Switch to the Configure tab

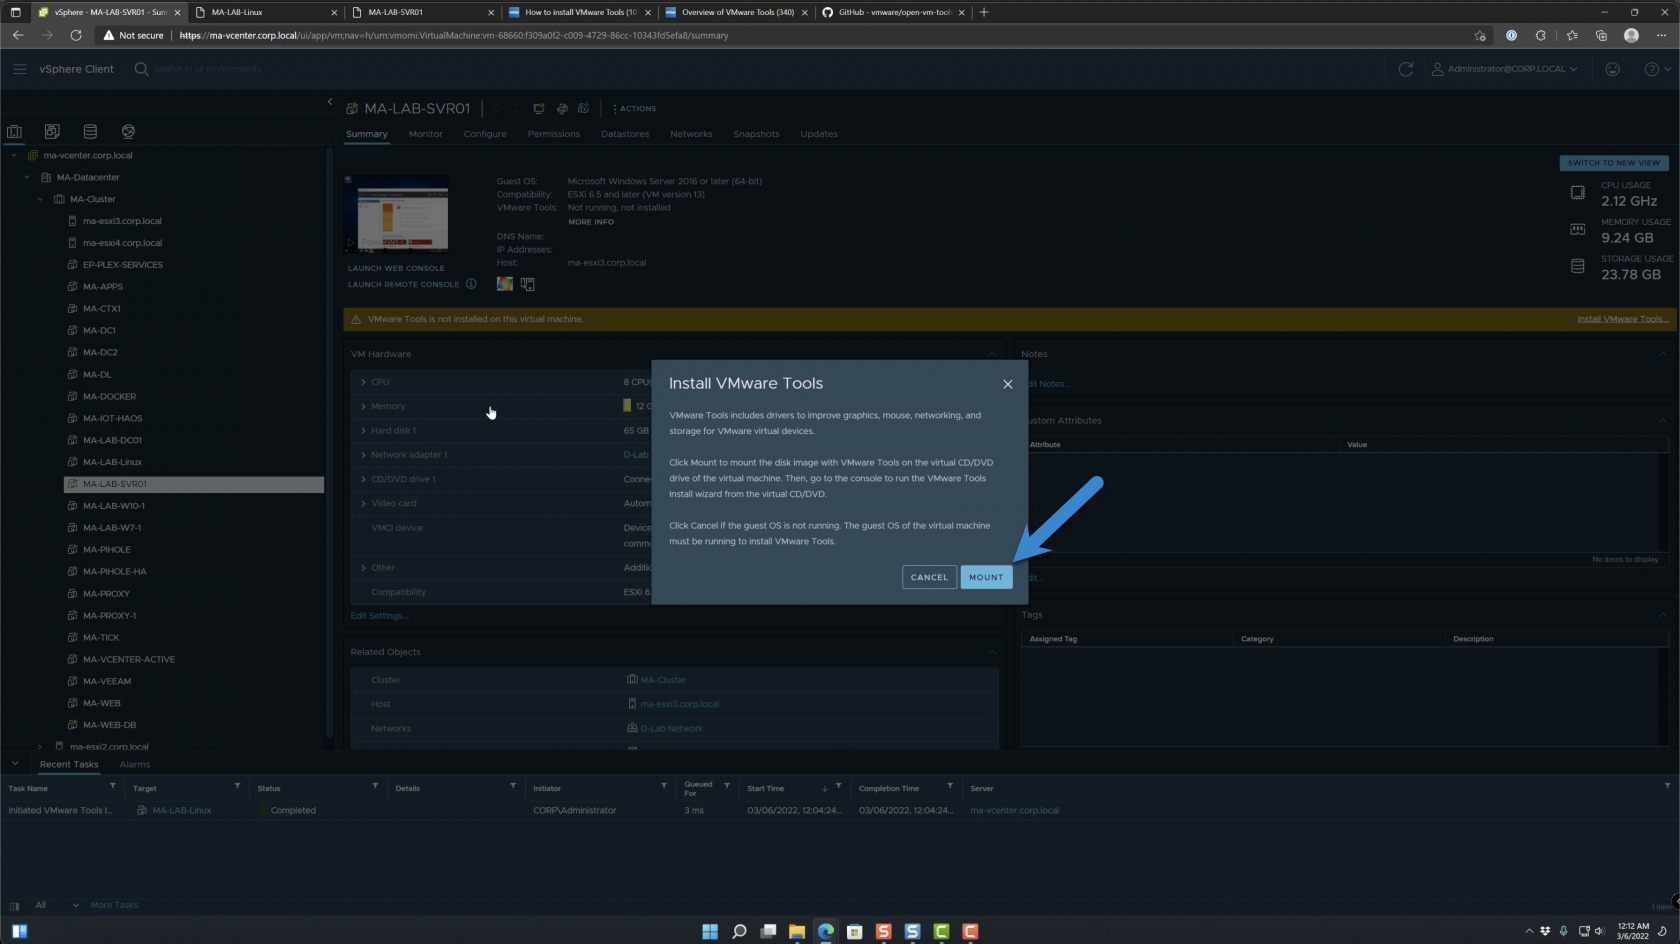coord(485,134)
